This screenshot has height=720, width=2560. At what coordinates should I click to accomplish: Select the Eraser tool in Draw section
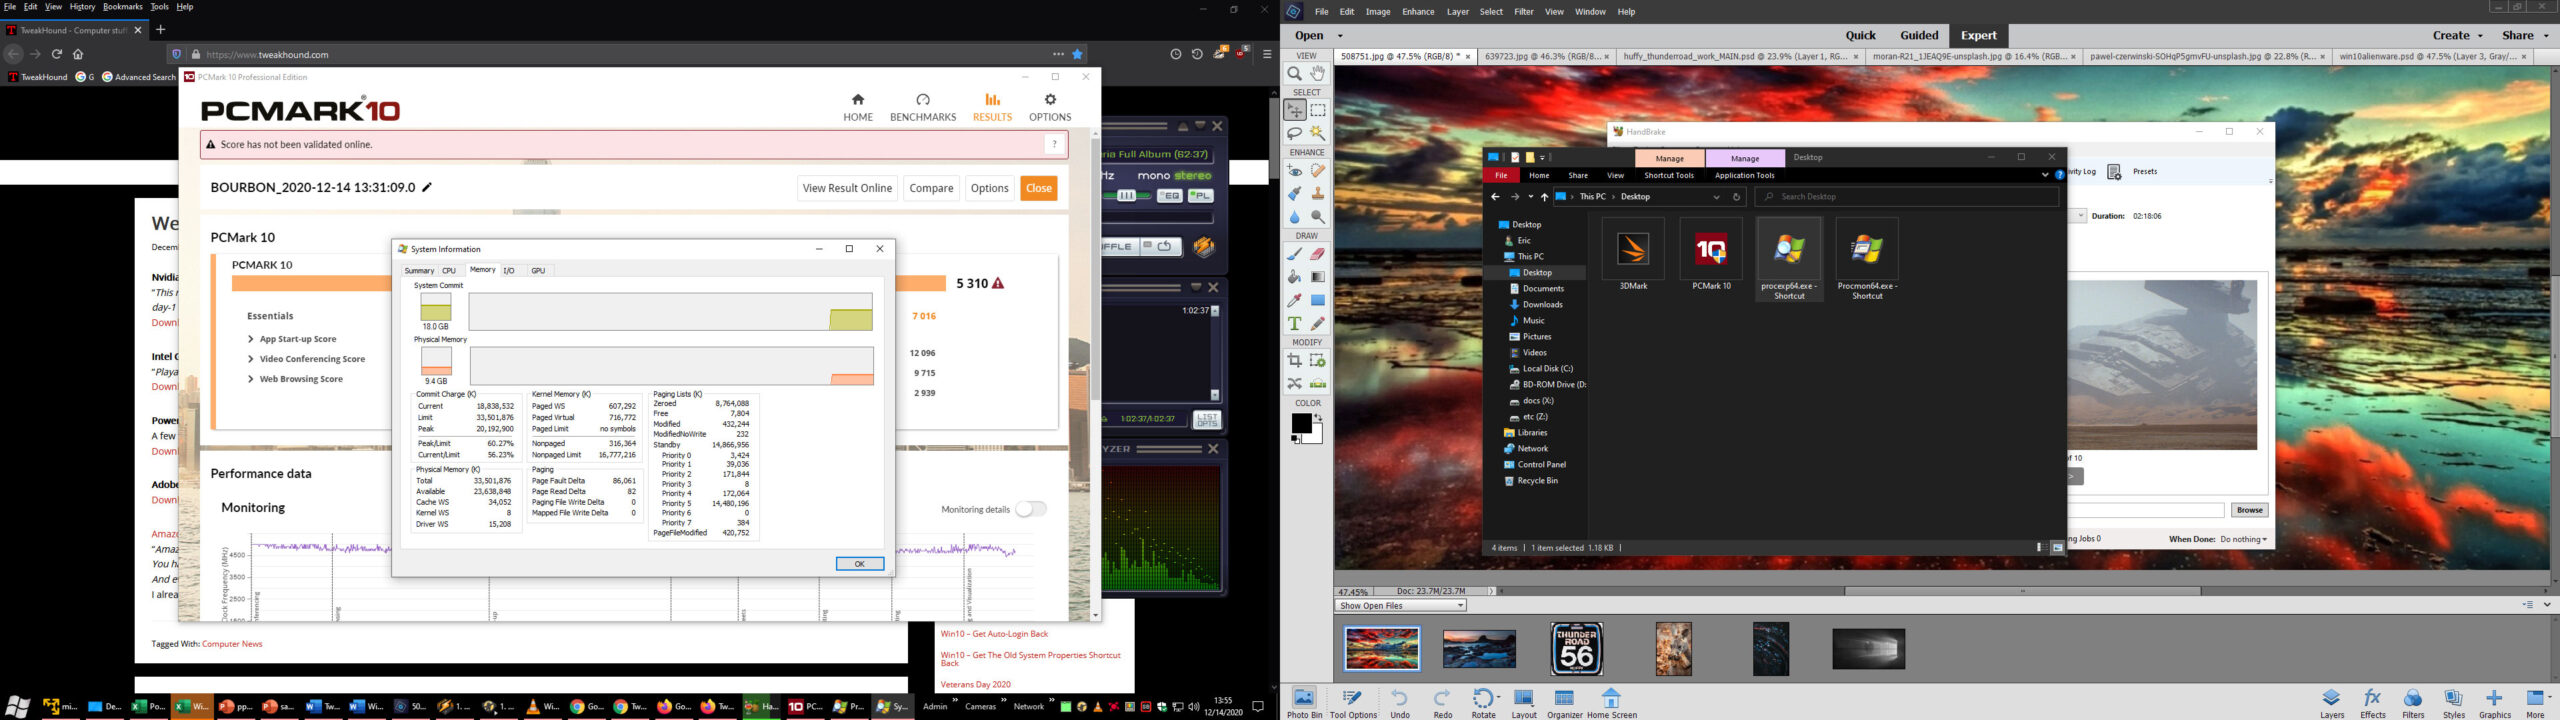[x=1318, y=254]
